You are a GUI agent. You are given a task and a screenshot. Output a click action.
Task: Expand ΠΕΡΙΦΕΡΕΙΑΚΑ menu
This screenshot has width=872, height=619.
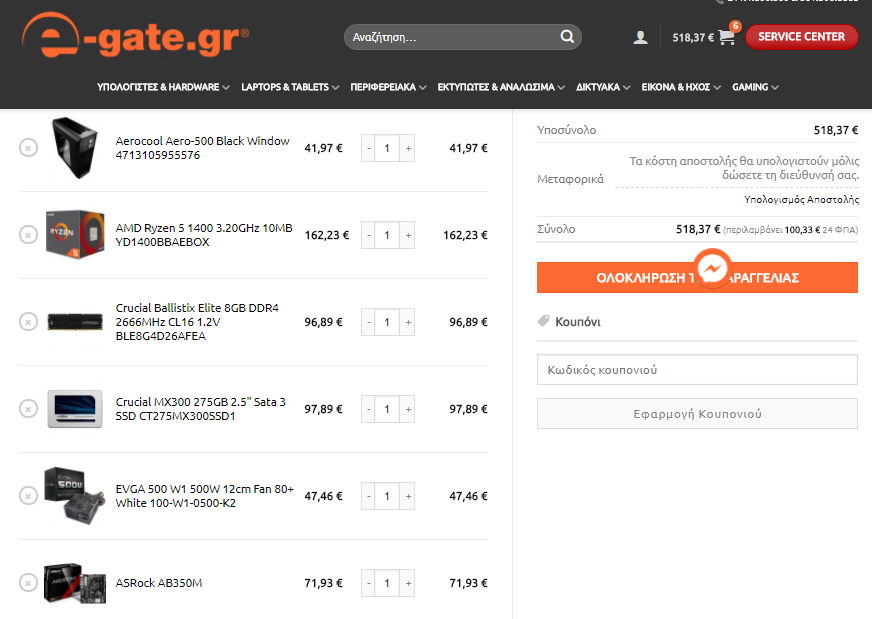point(388,87)
